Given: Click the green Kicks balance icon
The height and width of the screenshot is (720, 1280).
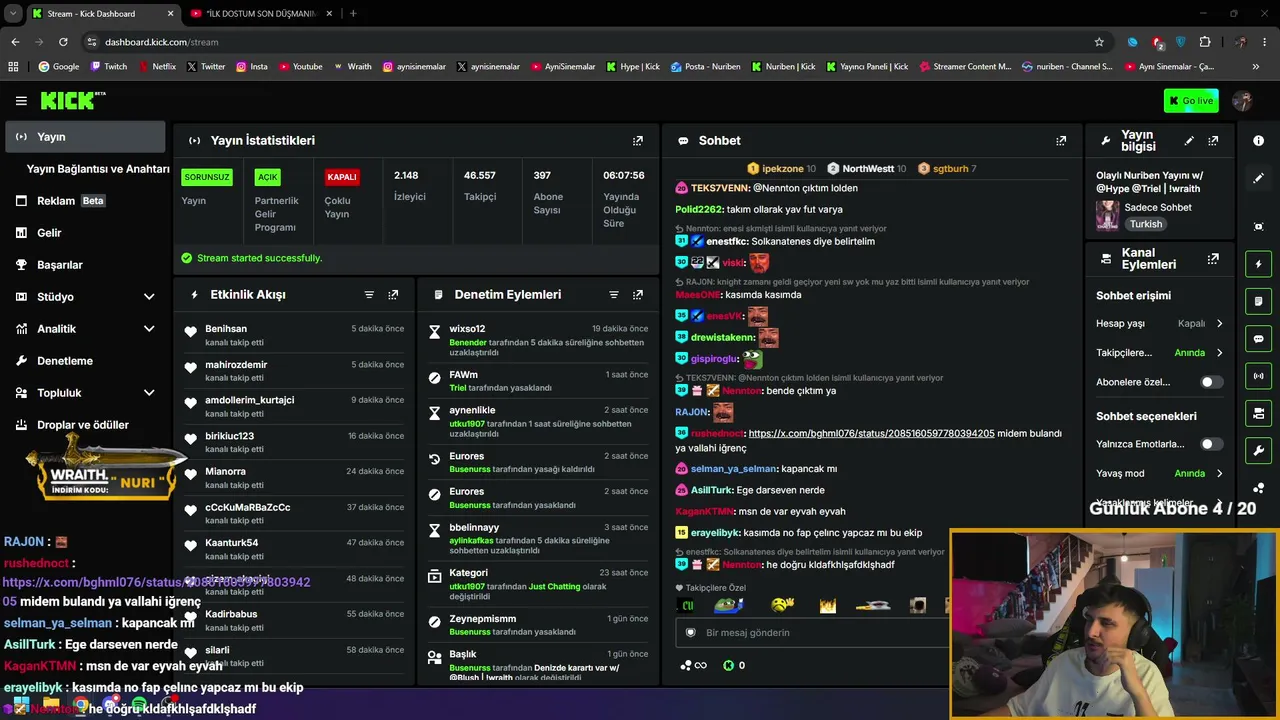Looking at the screenshot, I should (x=728, y=665).
